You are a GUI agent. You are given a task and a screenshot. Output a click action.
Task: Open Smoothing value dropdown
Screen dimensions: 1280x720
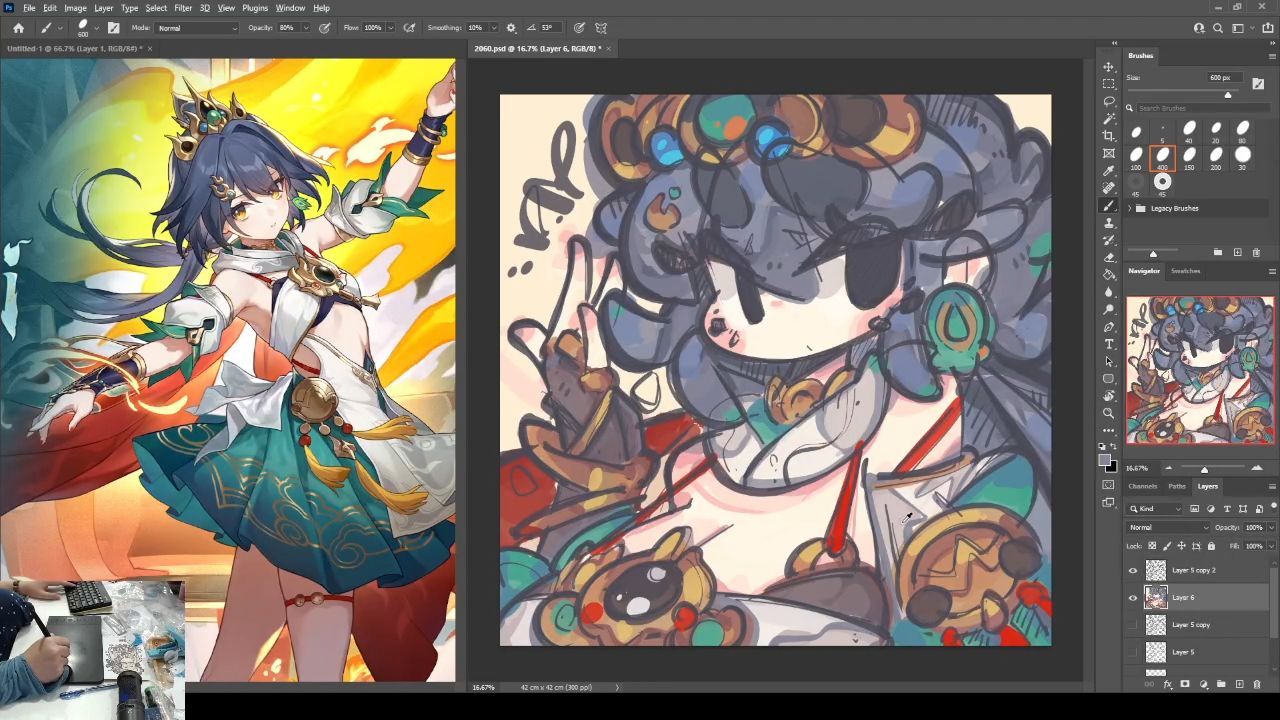[x=492, y=28]
